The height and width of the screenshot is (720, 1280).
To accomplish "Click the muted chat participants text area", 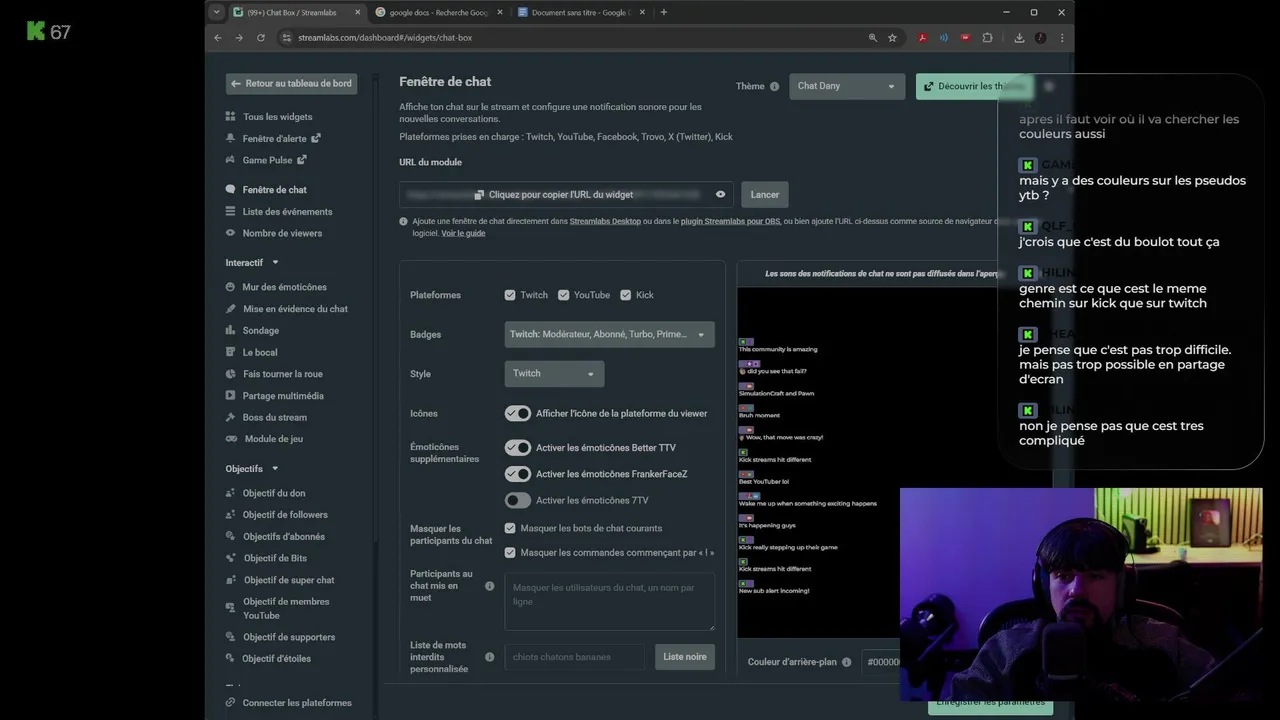I will click(x=610, y=601).
